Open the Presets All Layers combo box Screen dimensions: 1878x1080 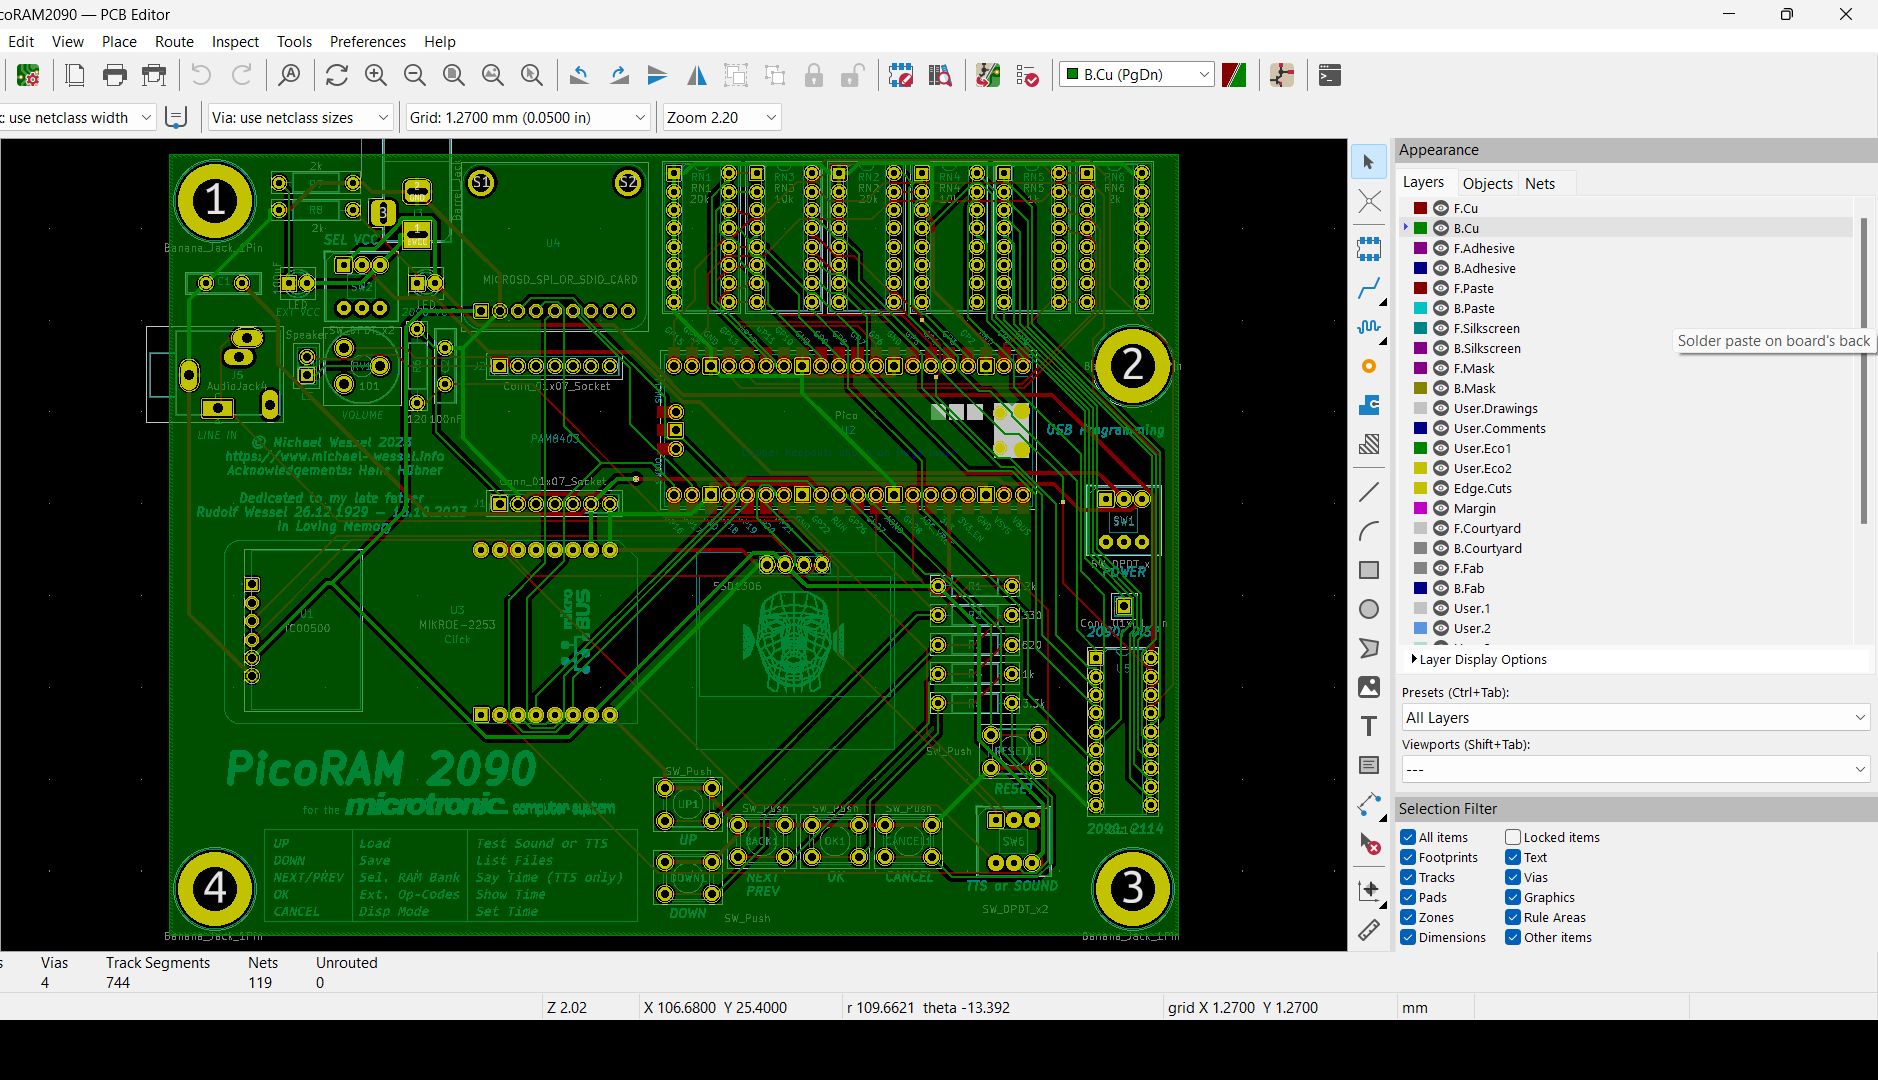coord(1635,717)
